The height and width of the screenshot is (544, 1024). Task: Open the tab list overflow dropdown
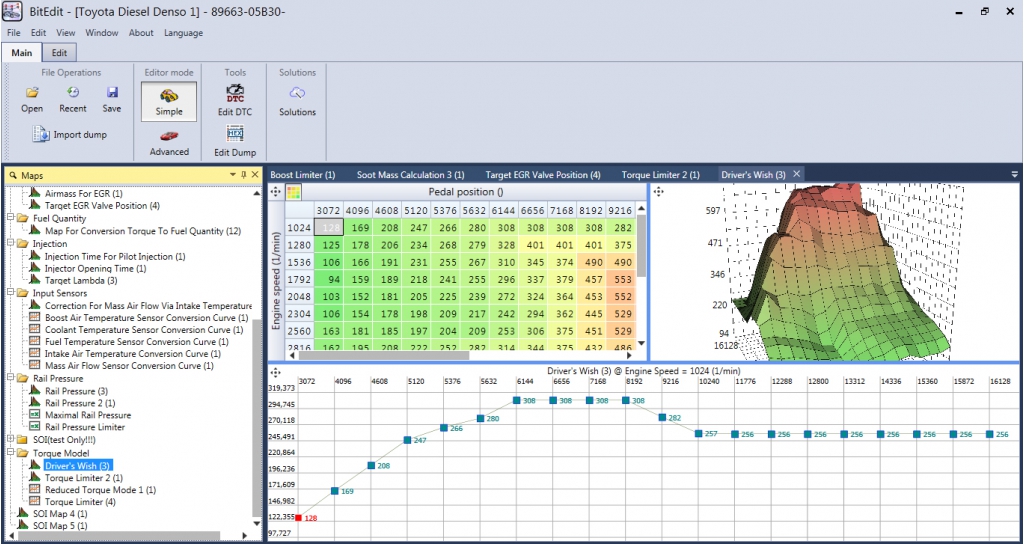pyautogui.click(x=1015, y=174)
